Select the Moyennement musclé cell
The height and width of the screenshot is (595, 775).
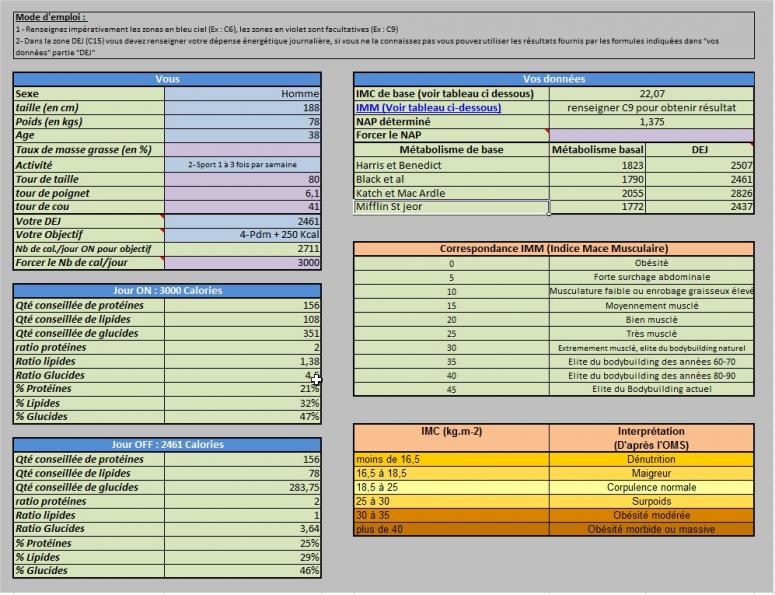[651, 306]
